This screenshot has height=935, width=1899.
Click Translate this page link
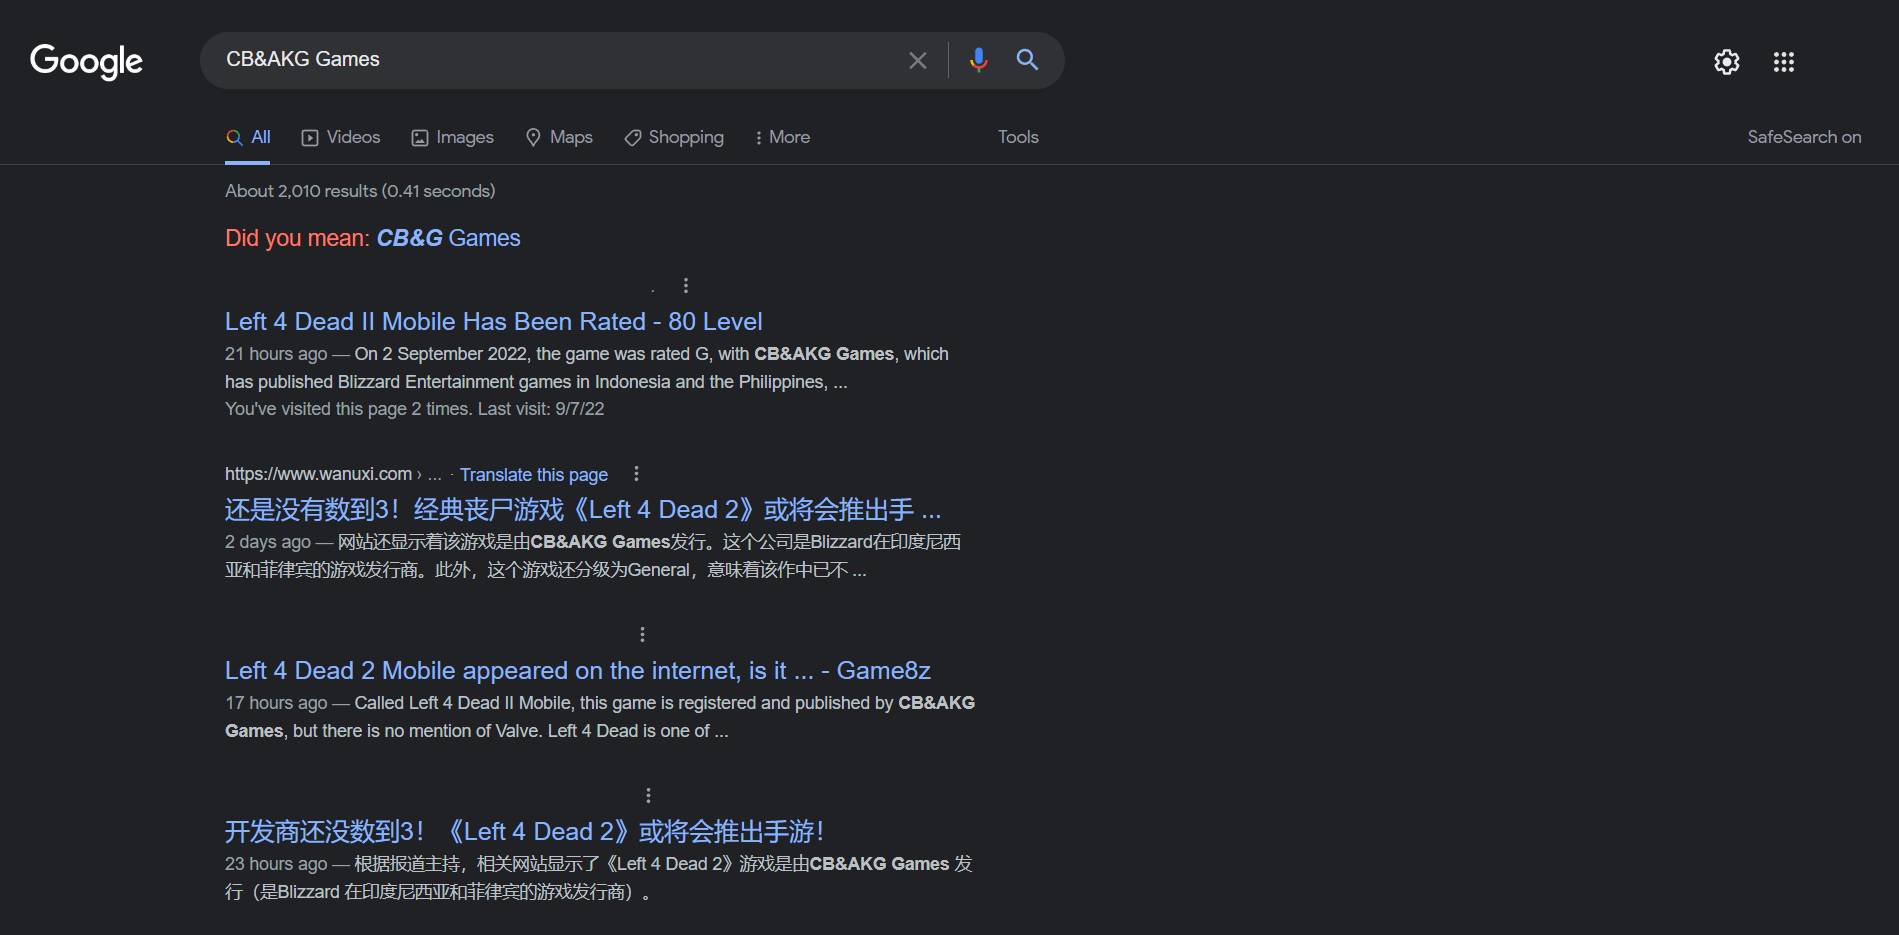[x=534, y=475]
